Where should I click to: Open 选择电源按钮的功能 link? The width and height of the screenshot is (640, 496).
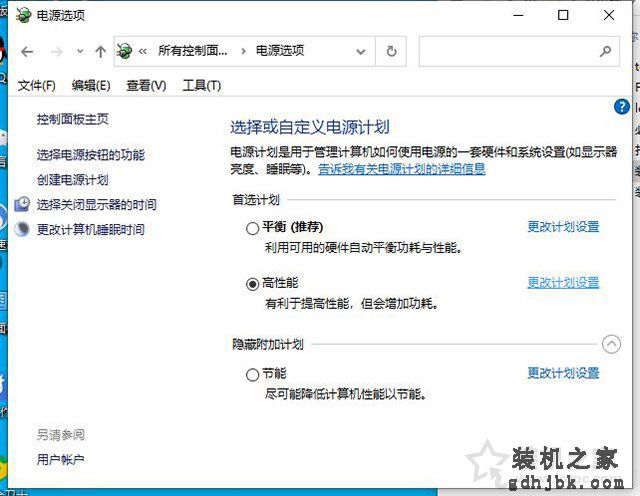[91, 155]
